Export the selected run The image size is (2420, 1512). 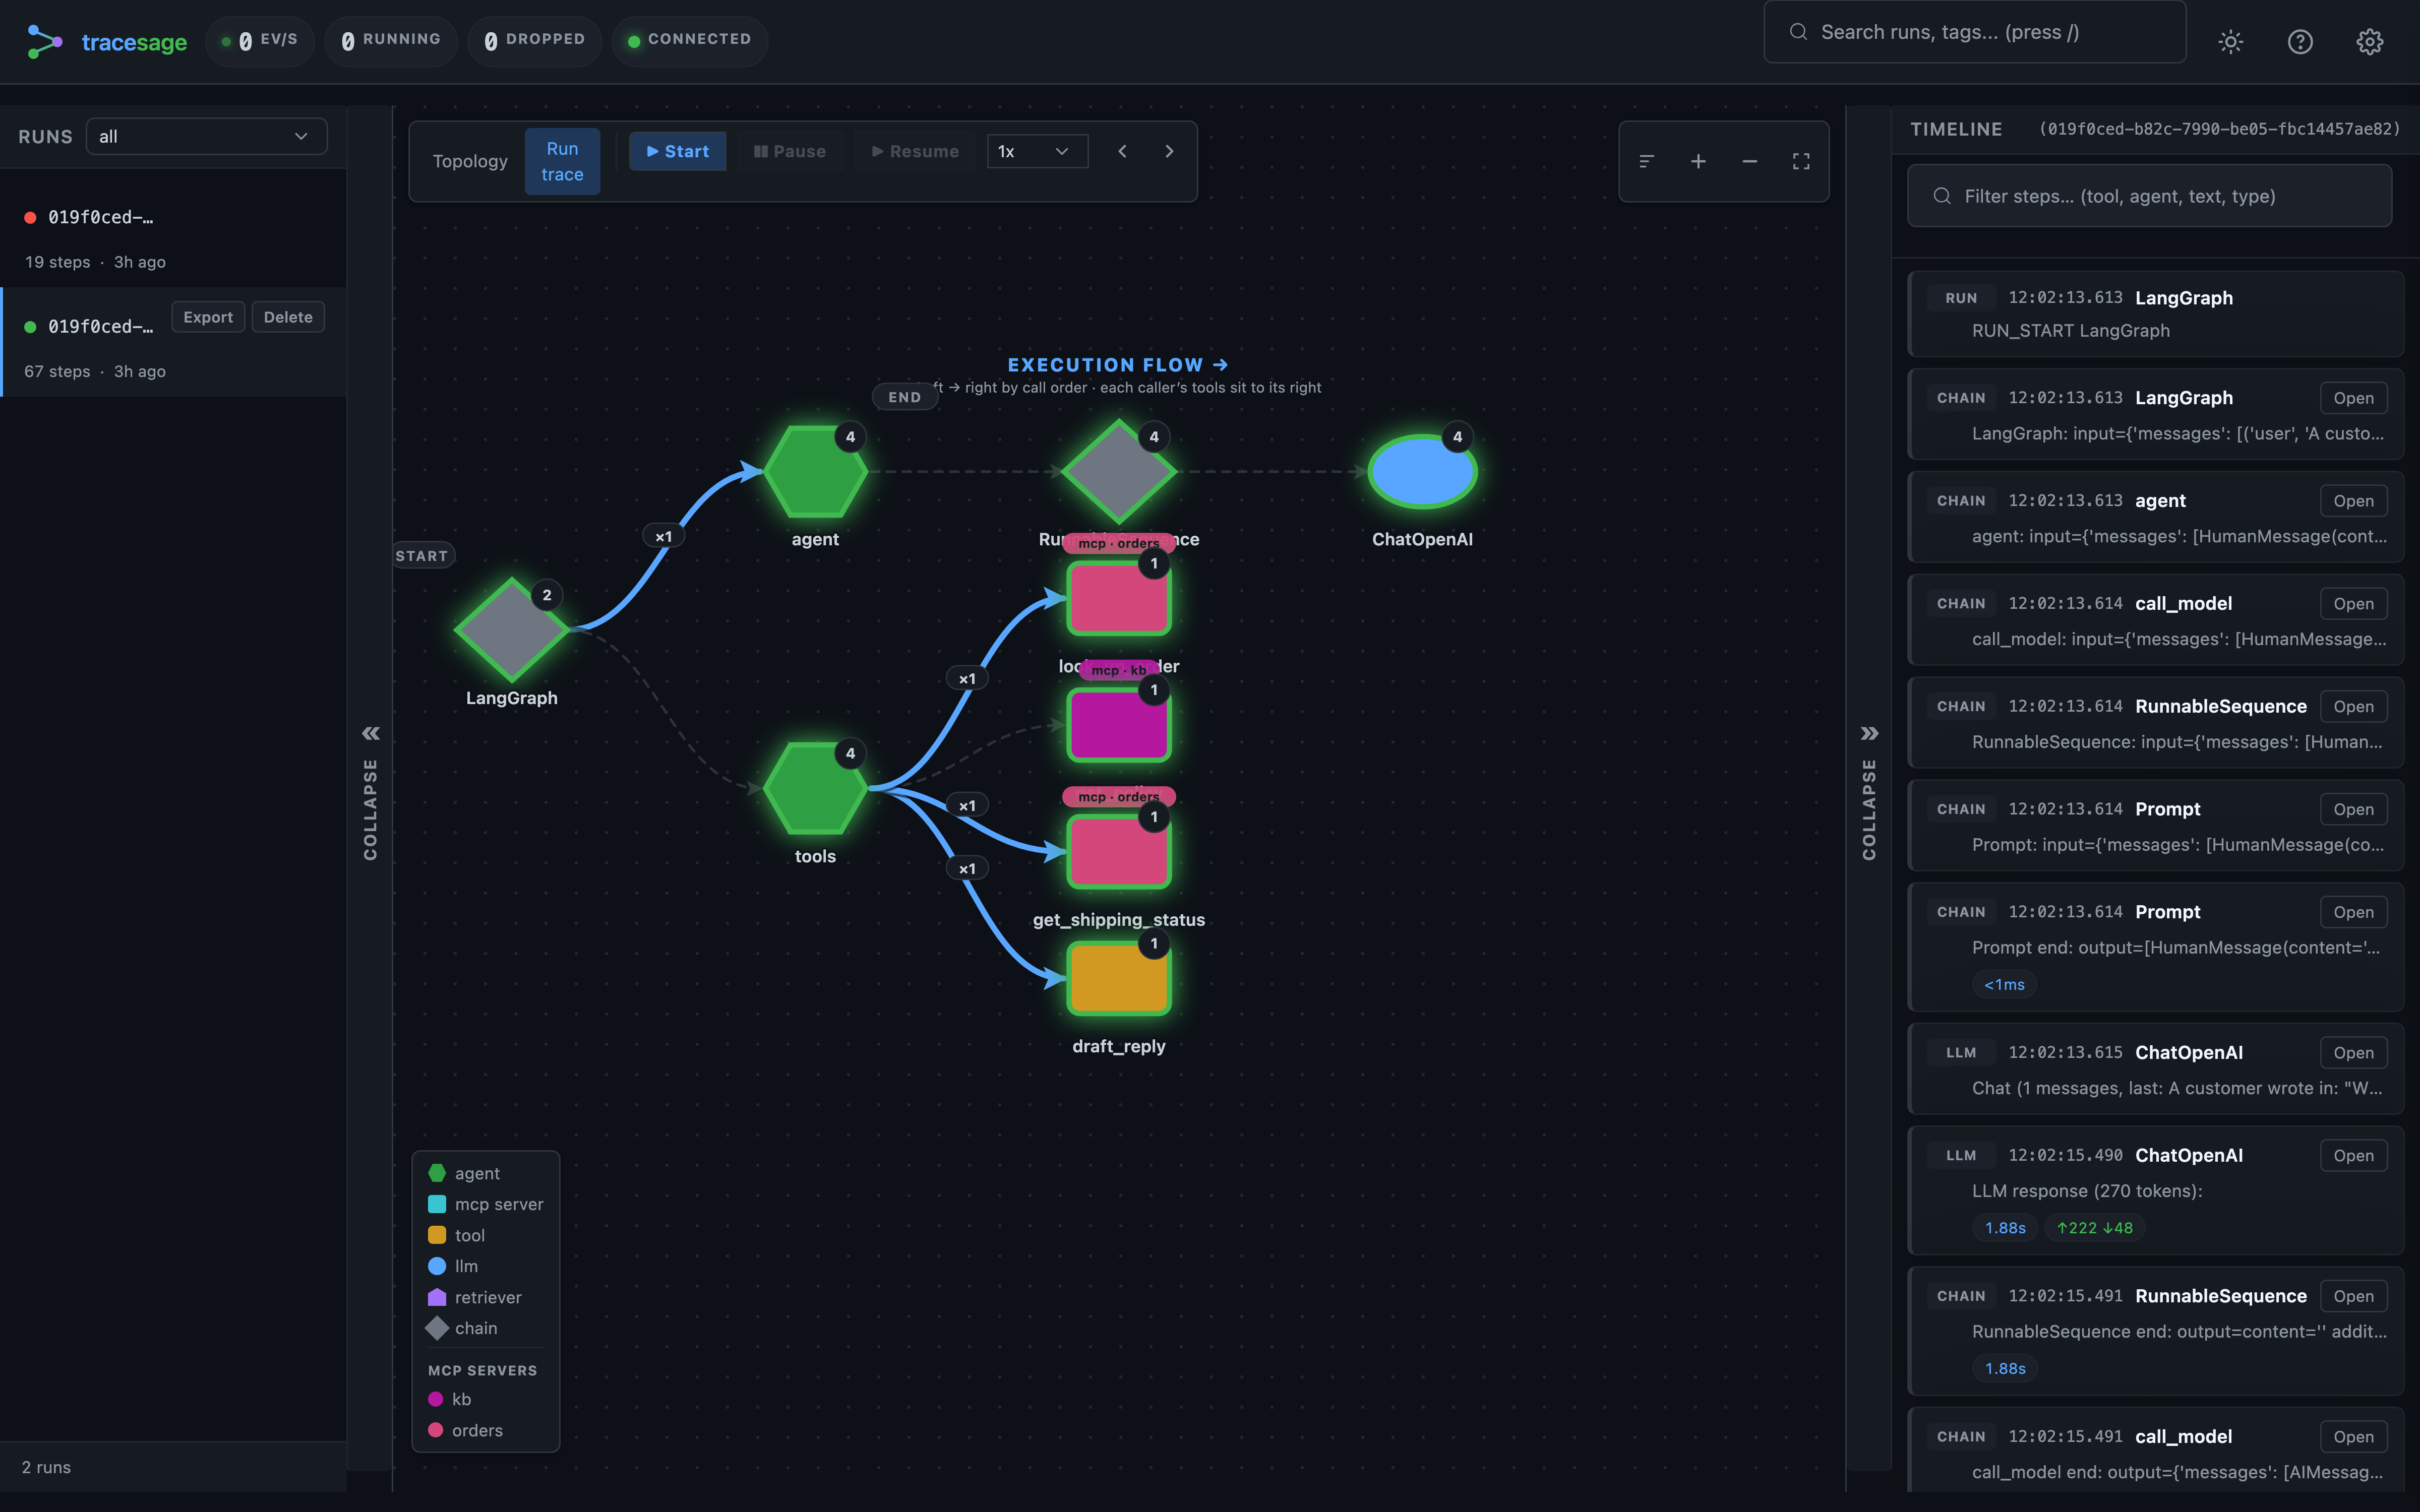[x=208, y=317]
